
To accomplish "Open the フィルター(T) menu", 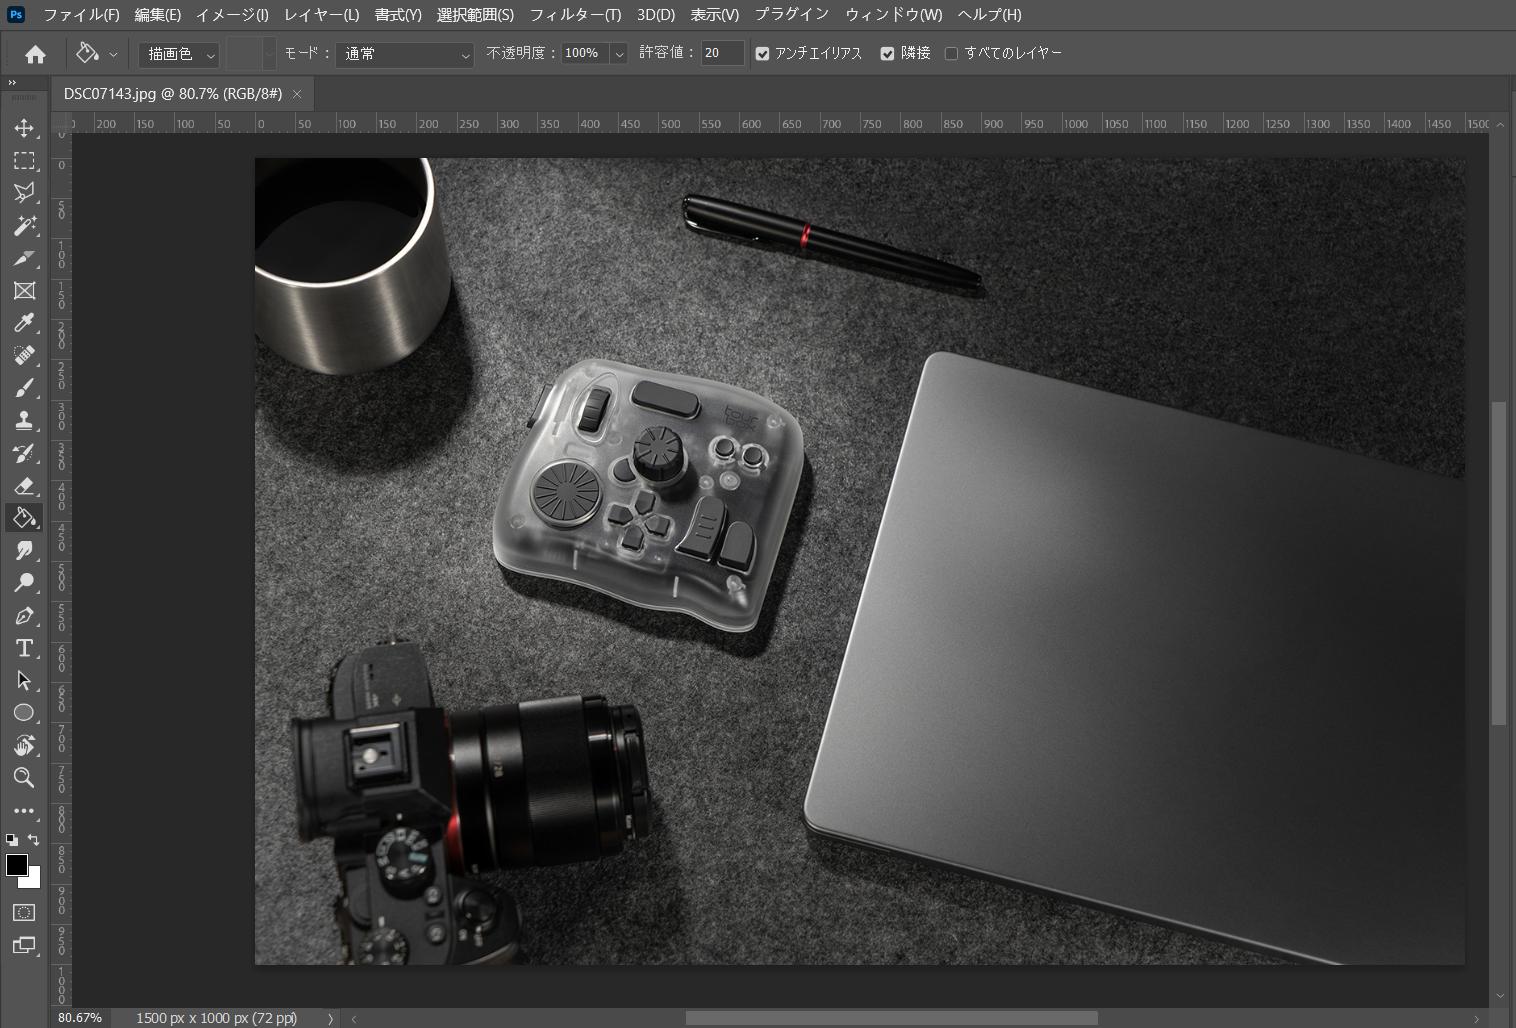I will (575, 15).
